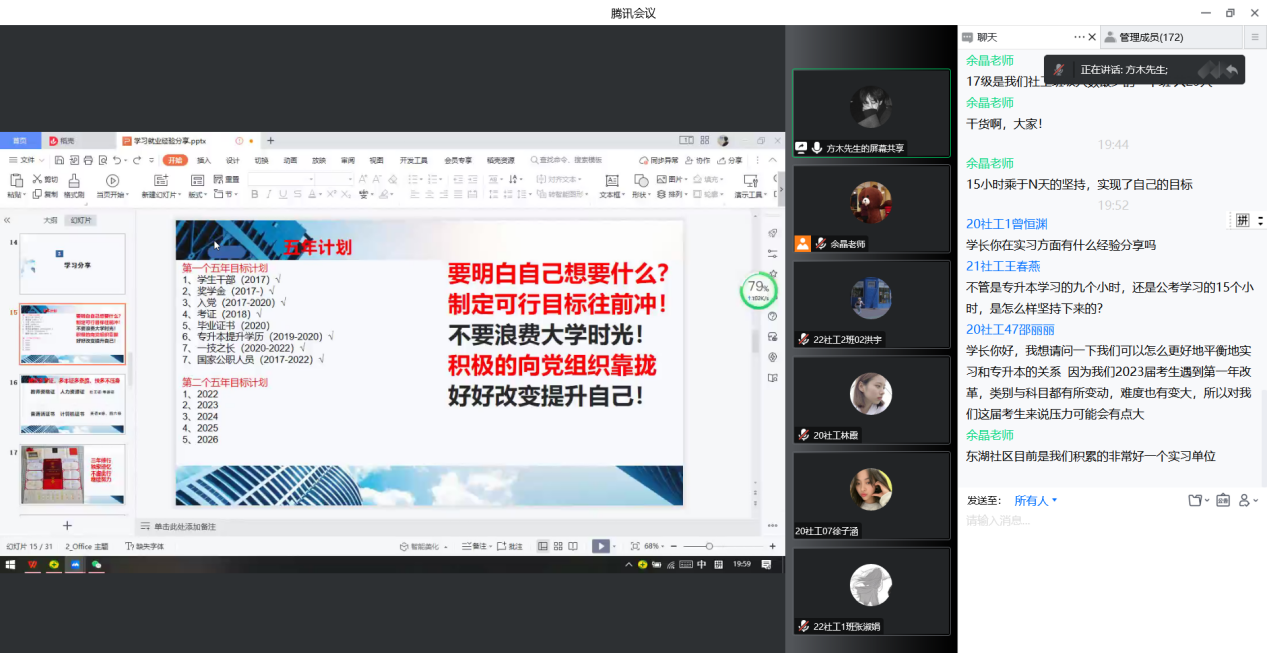Screen dimensions: 1267x653
Task: Open the 插入 ribbon tab
Action: coord(204,160)
